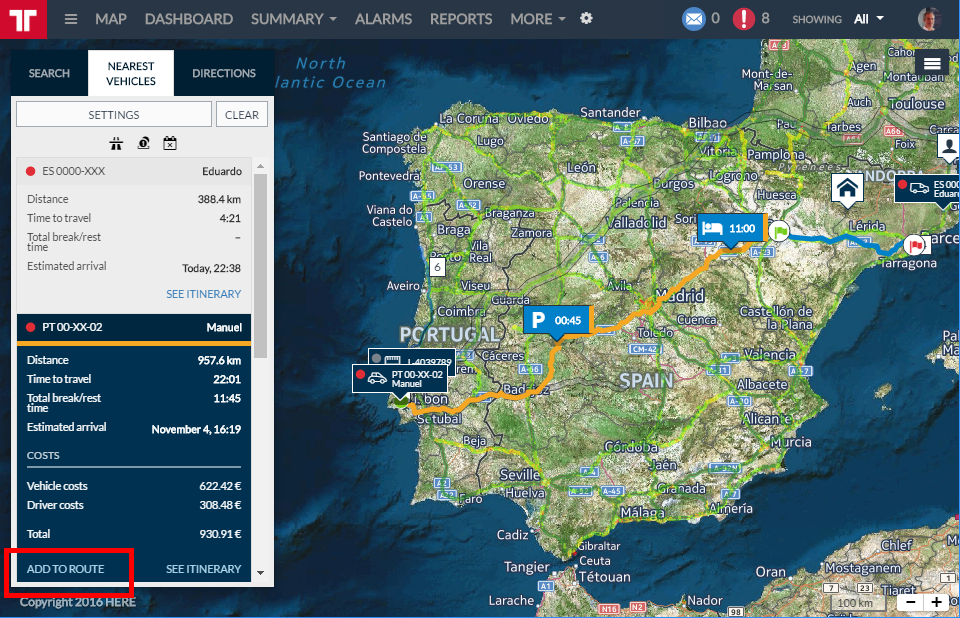Open the Showing All filter dropdown

[x=868, y=19]
